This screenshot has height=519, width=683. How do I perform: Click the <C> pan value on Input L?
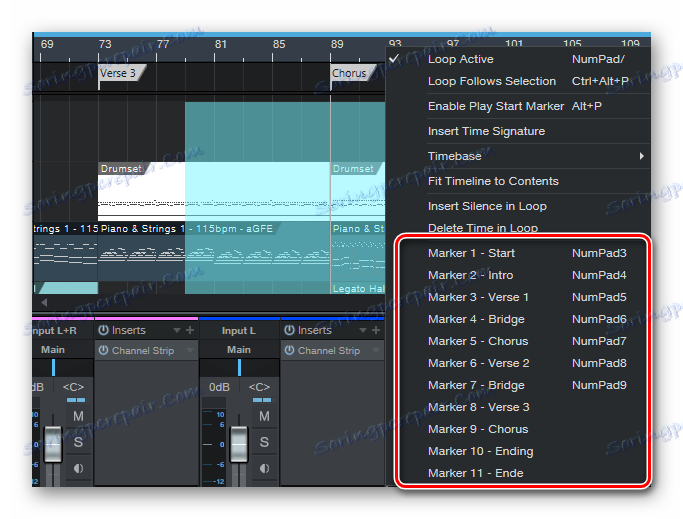[259, 387]
